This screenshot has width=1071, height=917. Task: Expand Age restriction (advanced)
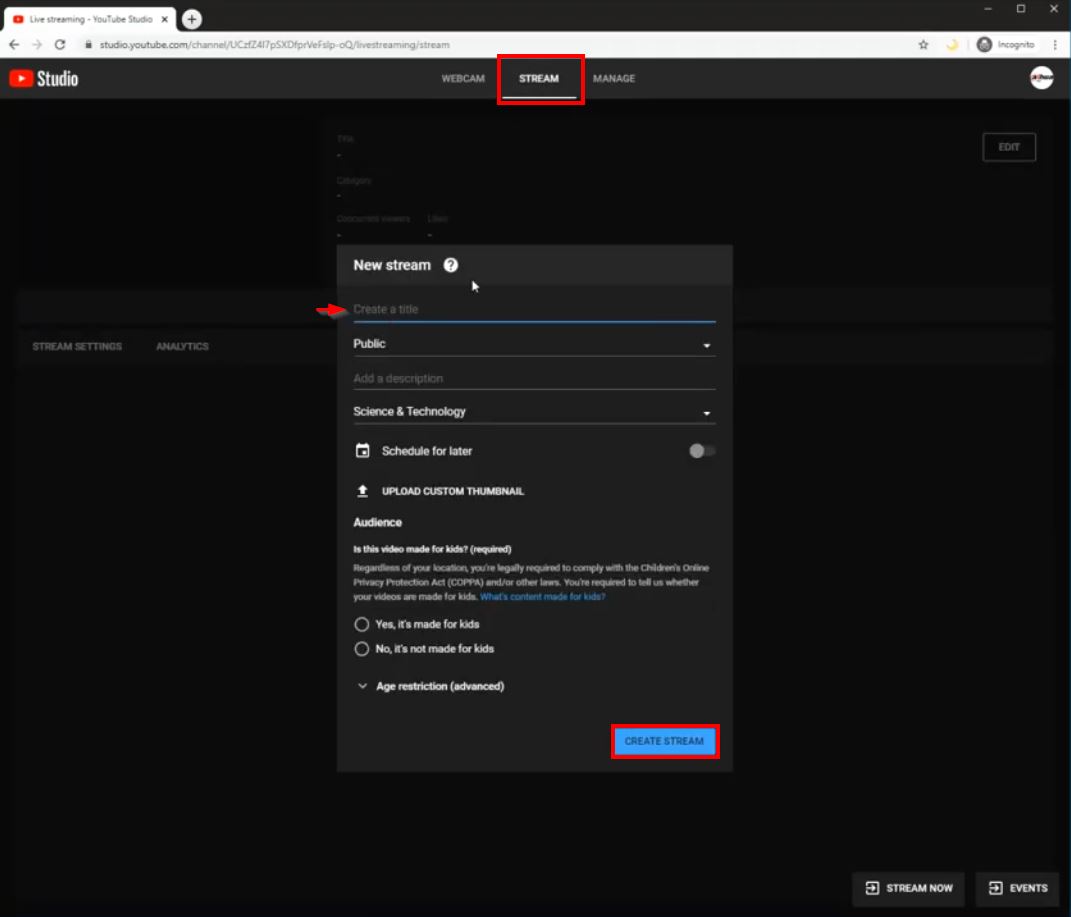431,686
